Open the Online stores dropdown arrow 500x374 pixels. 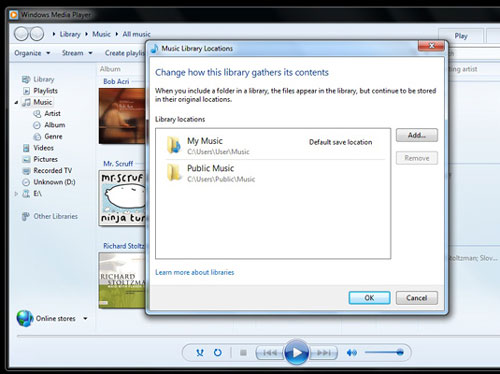click(x=85, y=319)
